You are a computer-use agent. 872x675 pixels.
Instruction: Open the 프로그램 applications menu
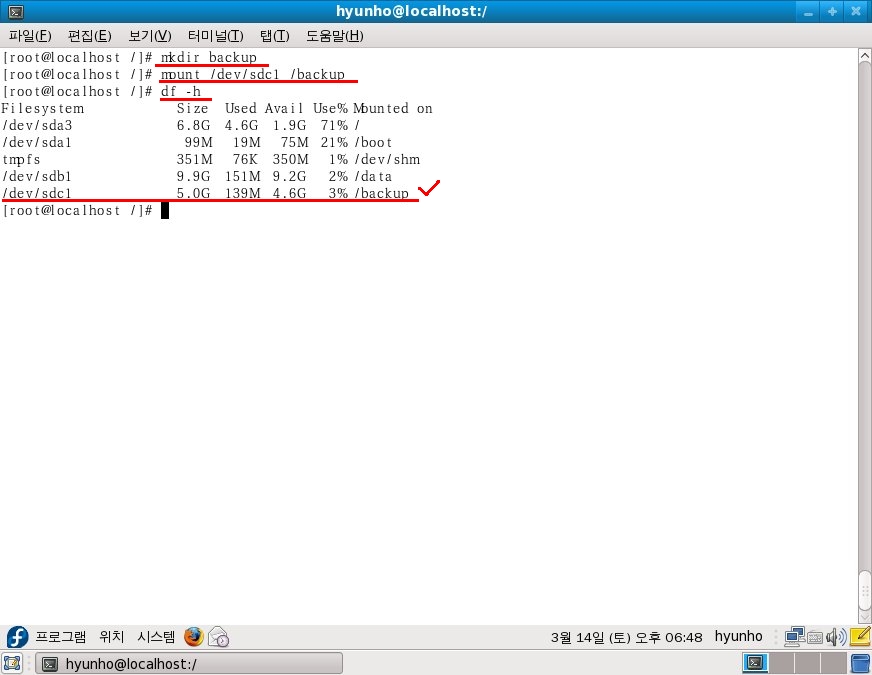61,637
